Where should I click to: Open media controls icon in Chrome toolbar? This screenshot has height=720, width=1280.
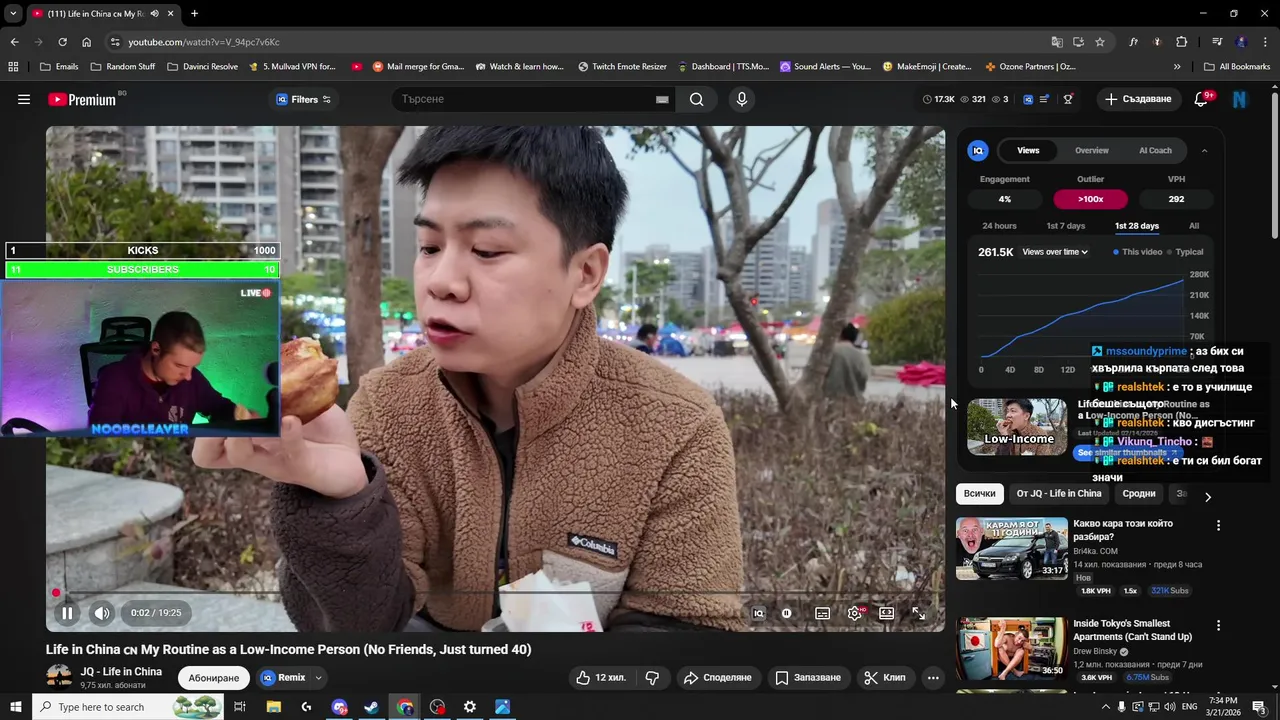coord(1217,42)
